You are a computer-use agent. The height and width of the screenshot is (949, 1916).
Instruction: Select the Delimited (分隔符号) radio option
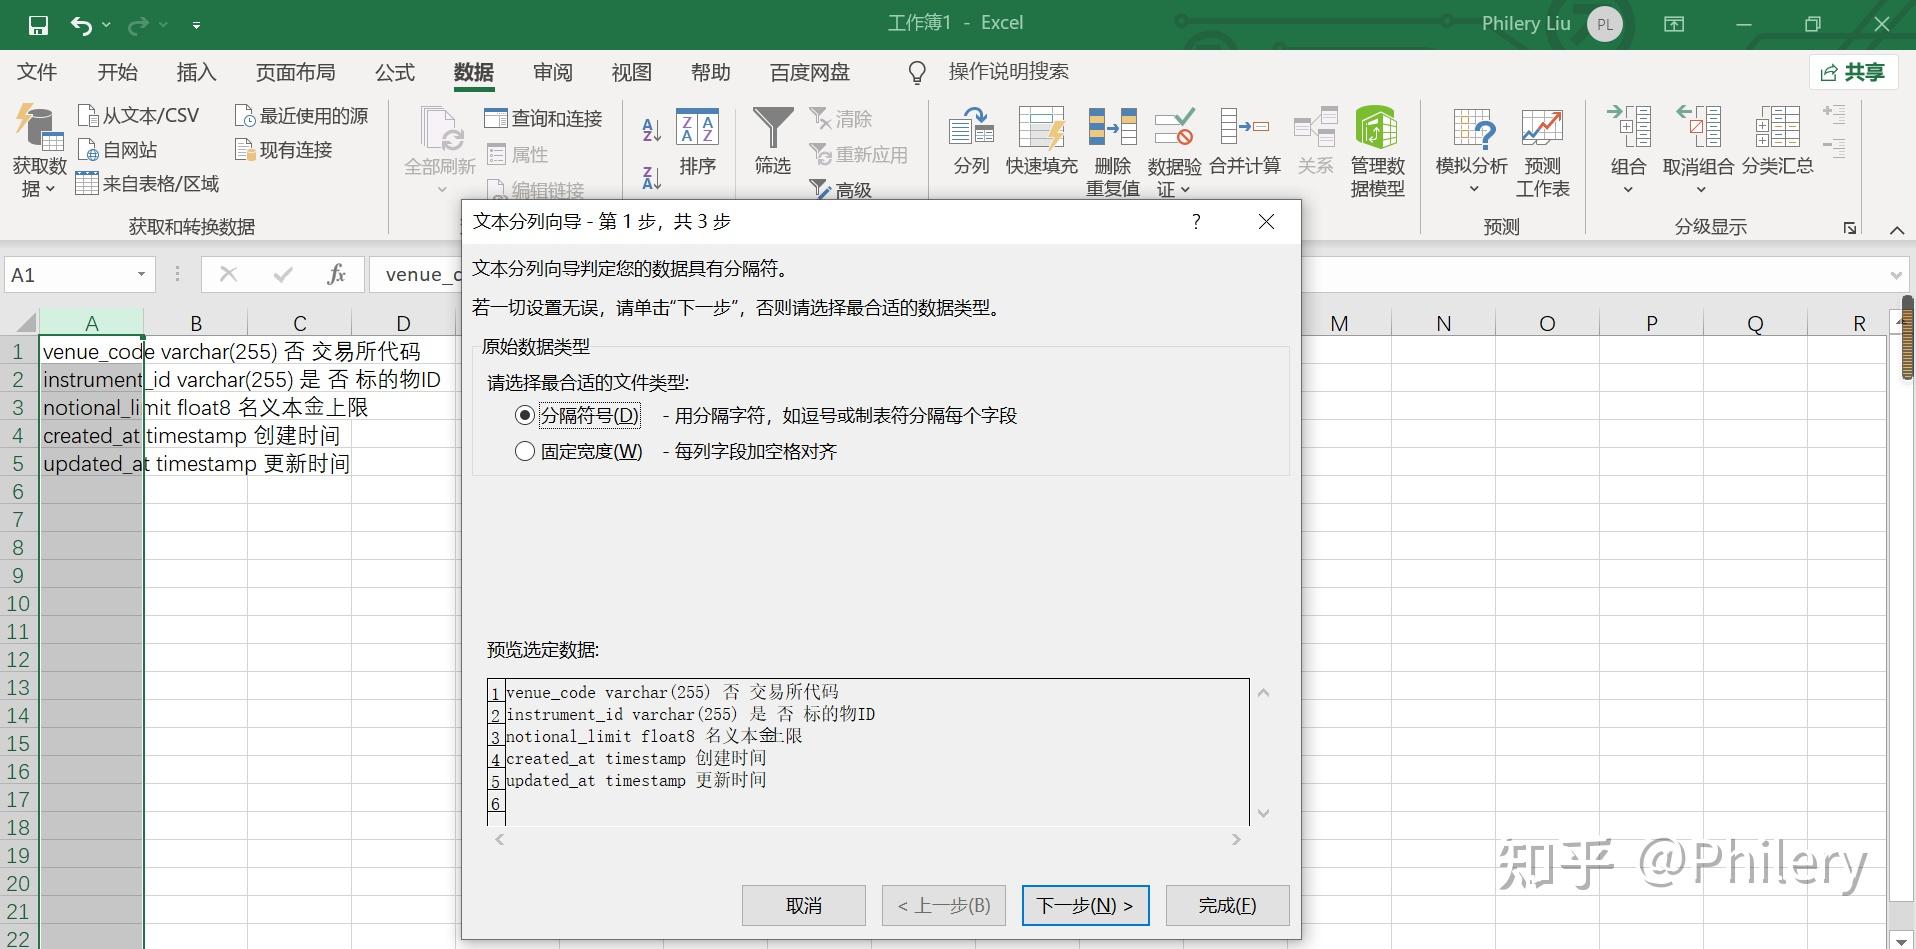click(x=525, y=415)
